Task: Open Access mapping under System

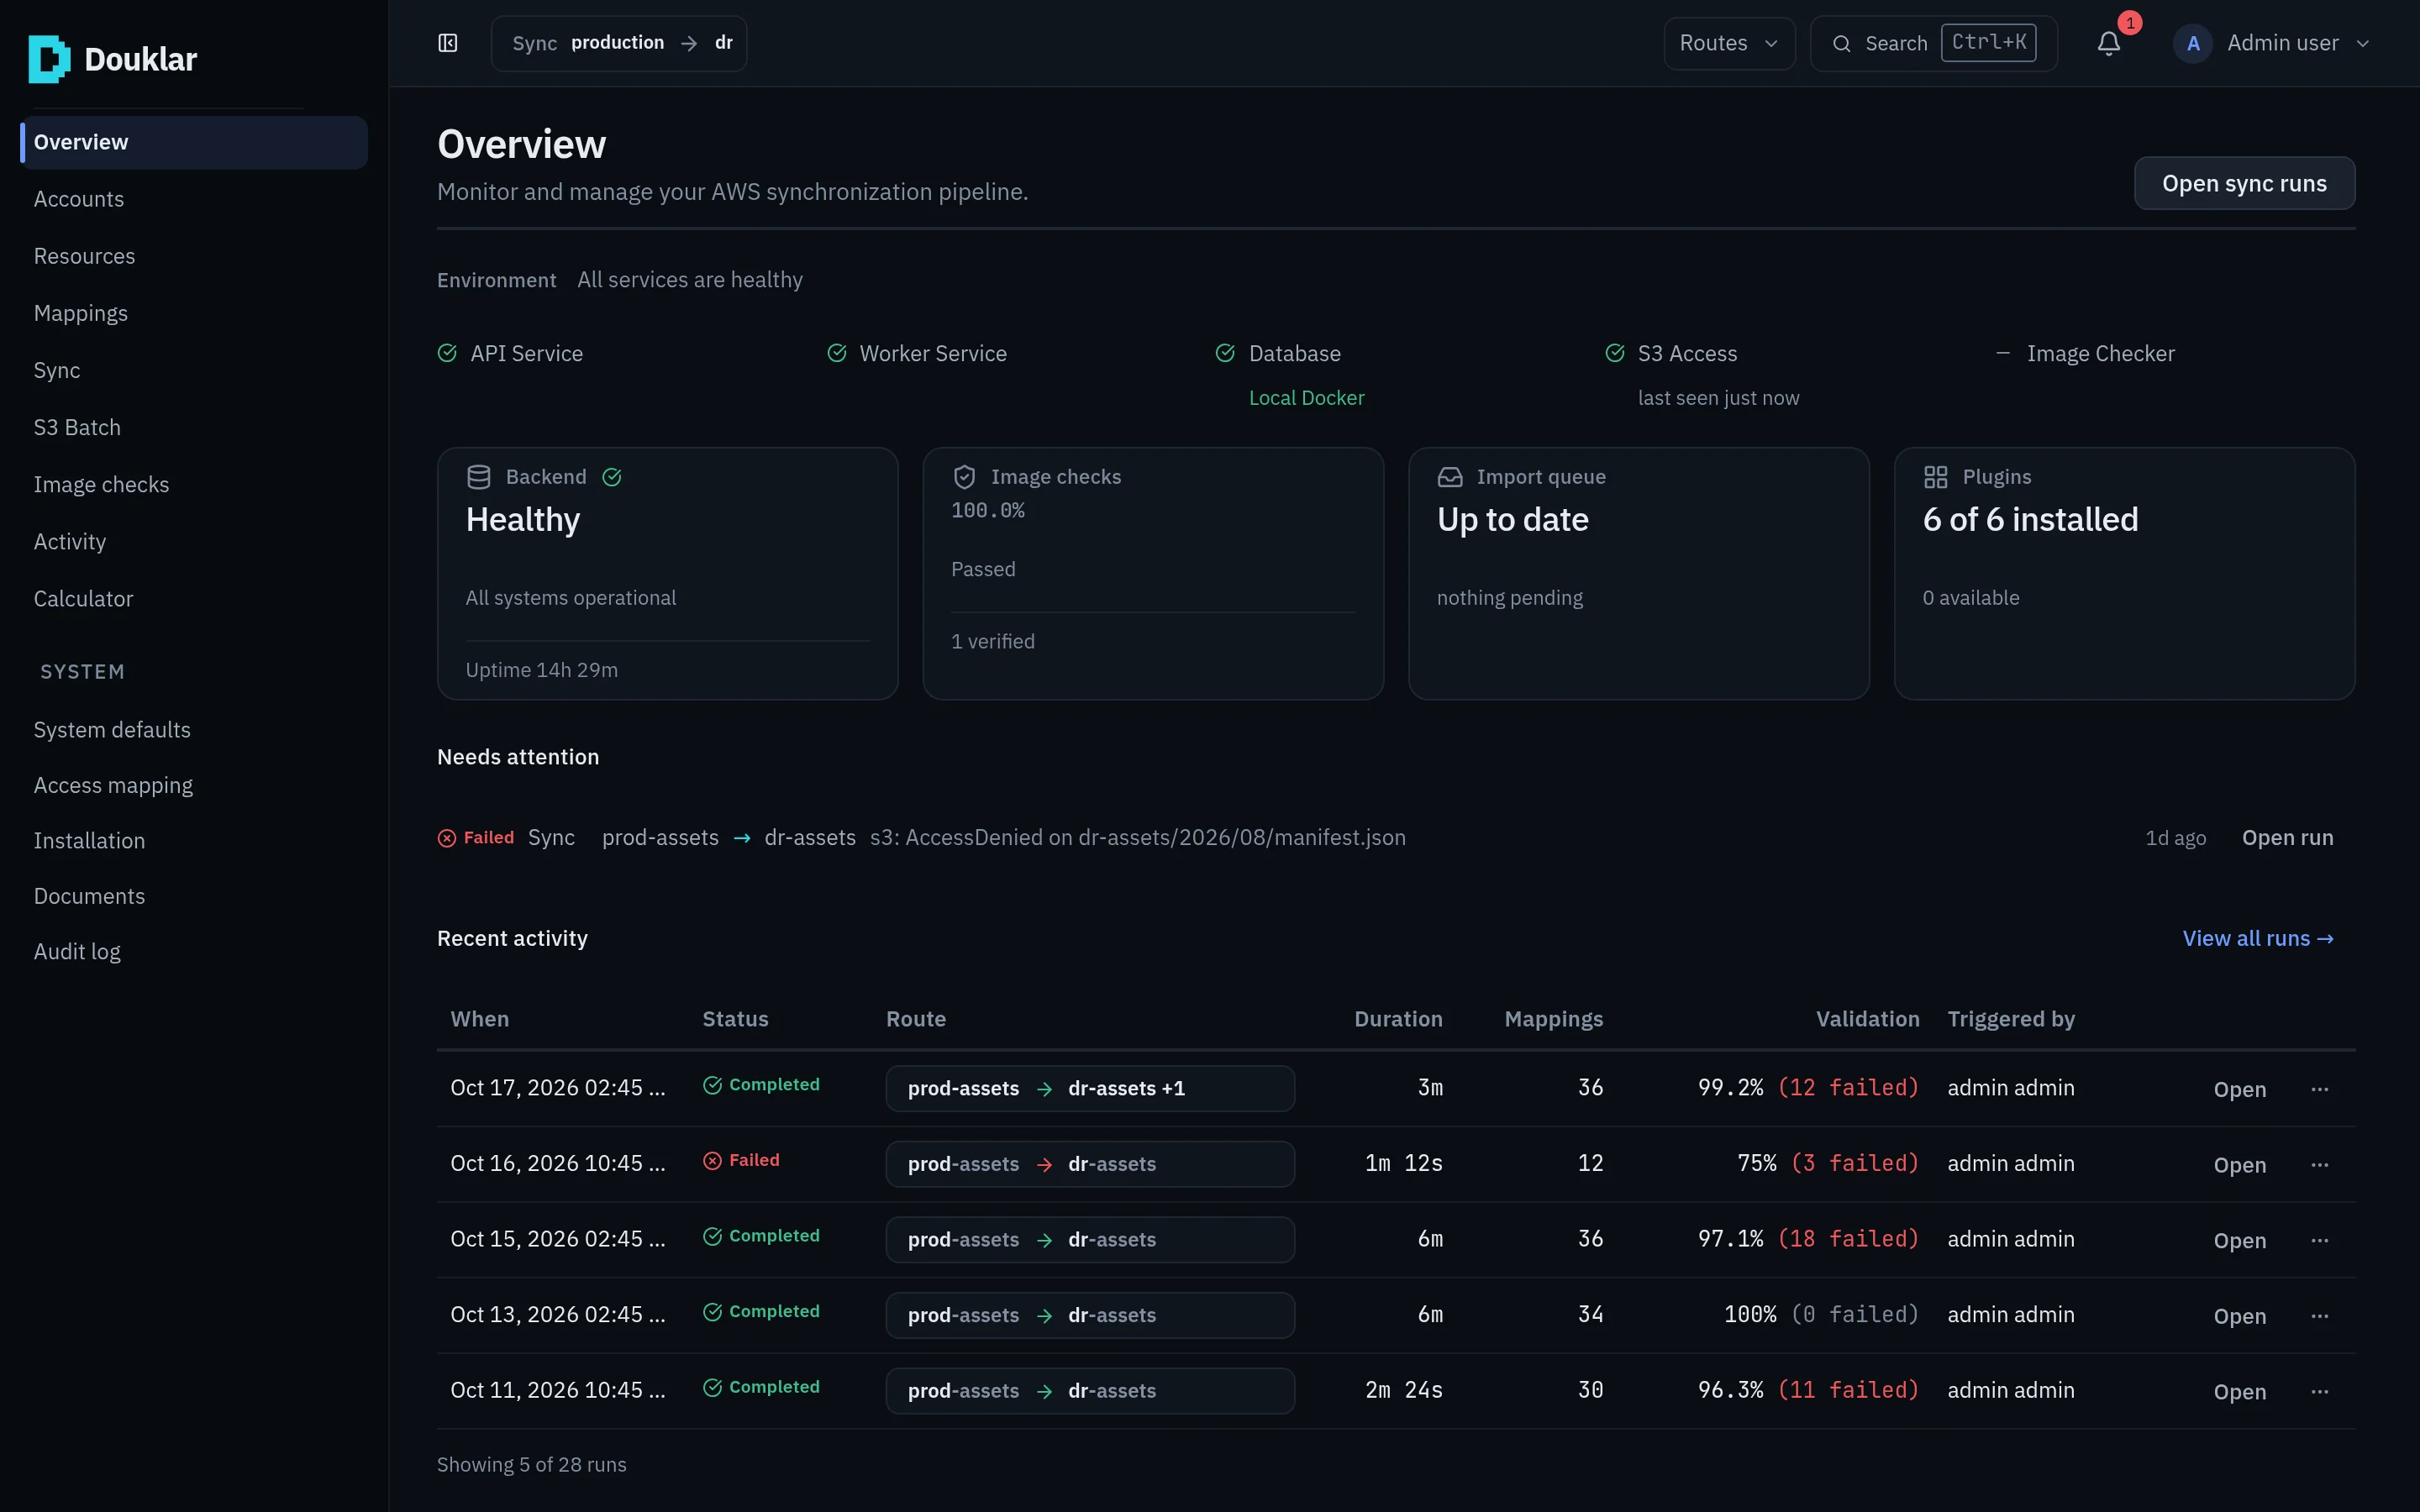Action: tap(194, 785)
